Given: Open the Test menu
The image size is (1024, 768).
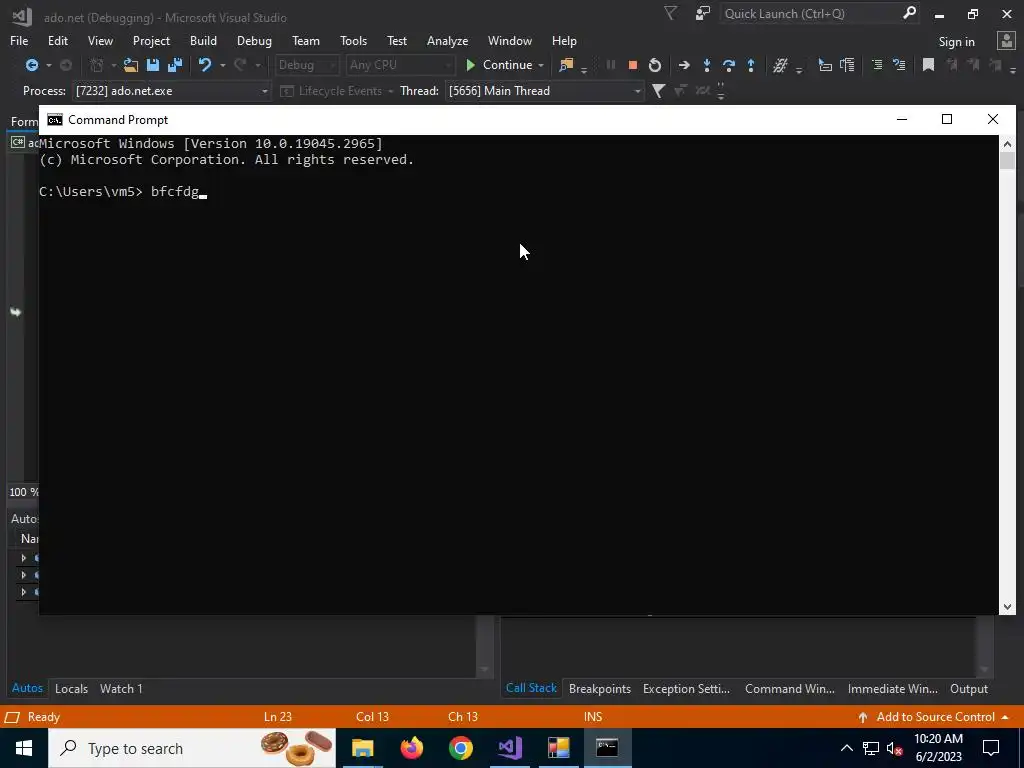Looking at the screenshot, I should pyautogui.click(x=396, y=40).
